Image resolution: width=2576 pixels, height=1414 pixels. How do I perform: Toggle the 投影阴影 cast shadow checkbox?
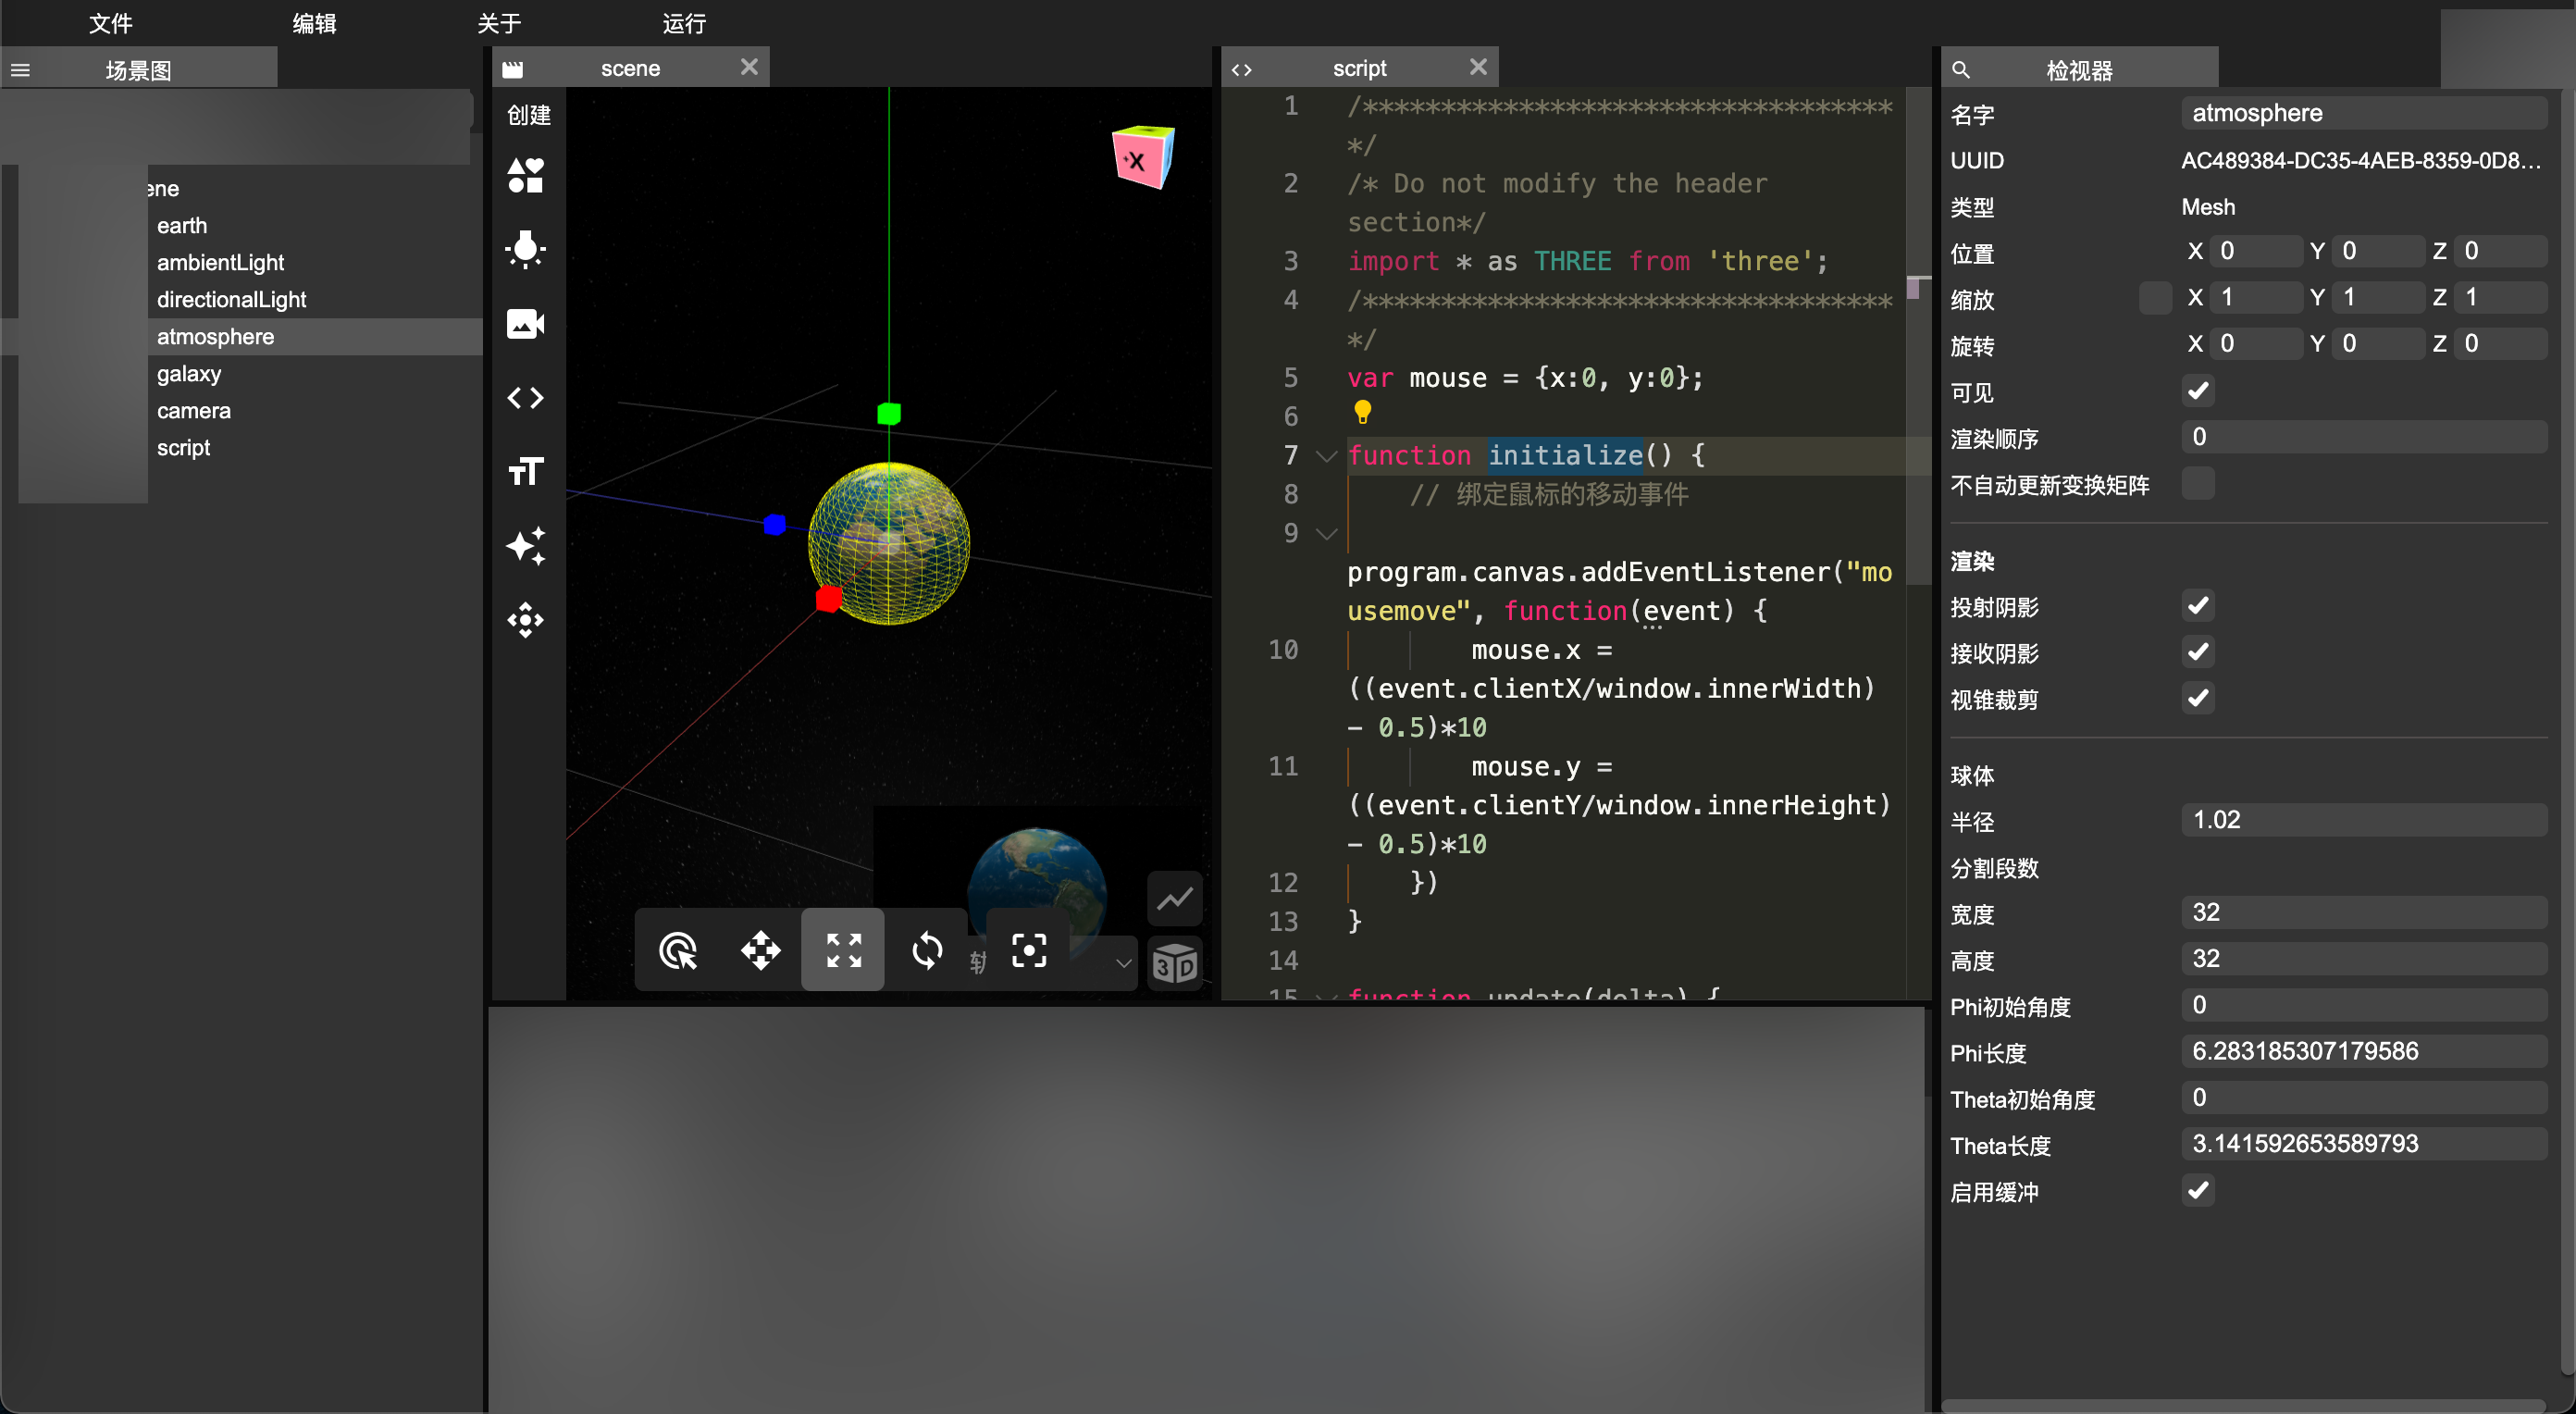2198,608
